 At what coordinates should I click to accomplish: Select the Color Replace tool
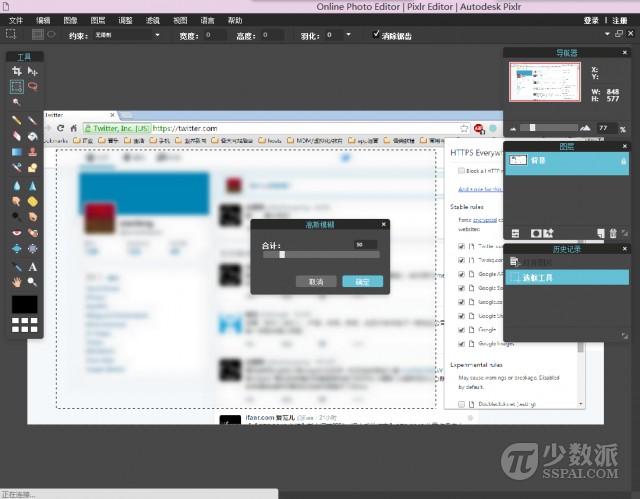[x=16, y=167]
